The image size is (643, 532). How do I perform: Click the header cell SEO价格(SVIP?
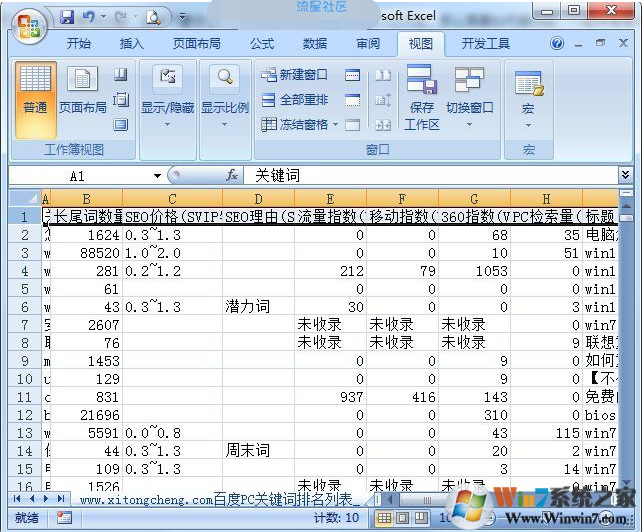(x=172, y=216)
